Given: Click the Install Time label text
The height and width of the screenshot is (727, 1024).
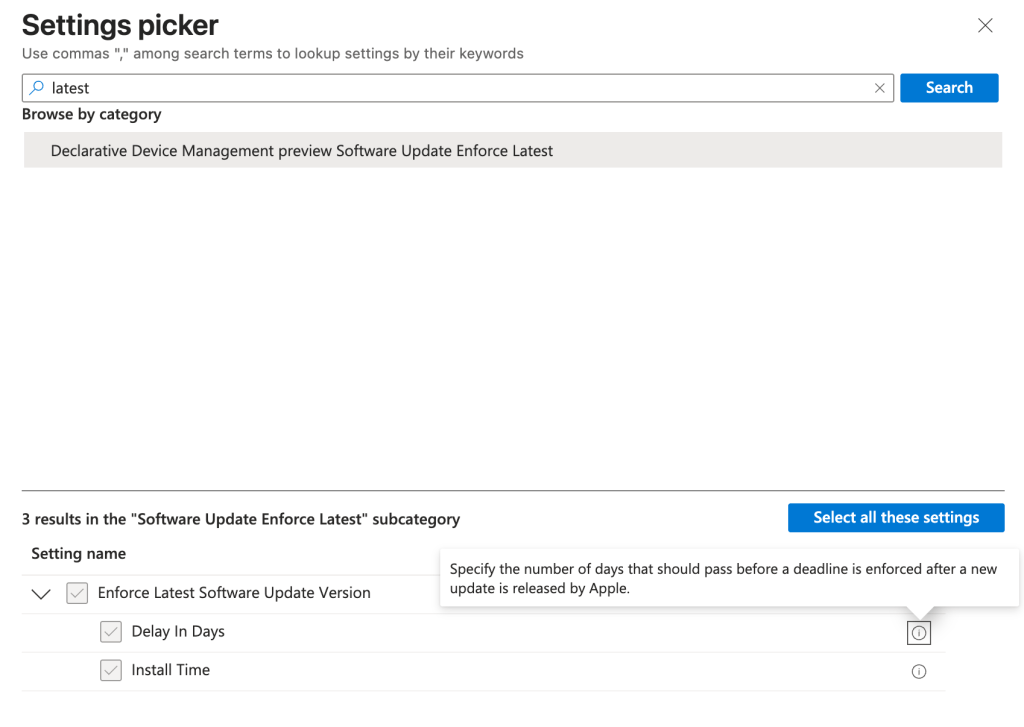Looking at the screenshot, I should point(171,671).
